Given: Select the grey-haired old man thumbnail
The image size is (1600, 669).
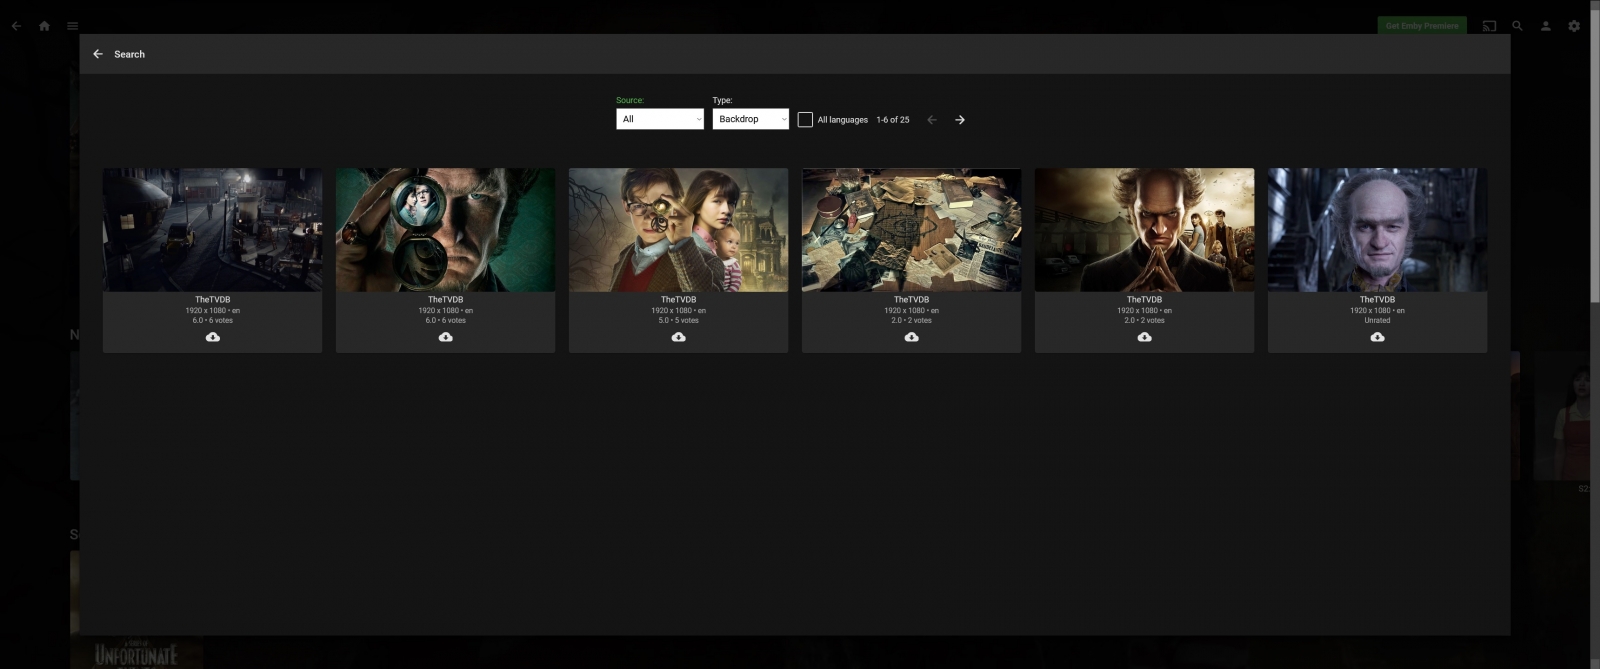Looking at the screenshot, I should pos(1378,230).
